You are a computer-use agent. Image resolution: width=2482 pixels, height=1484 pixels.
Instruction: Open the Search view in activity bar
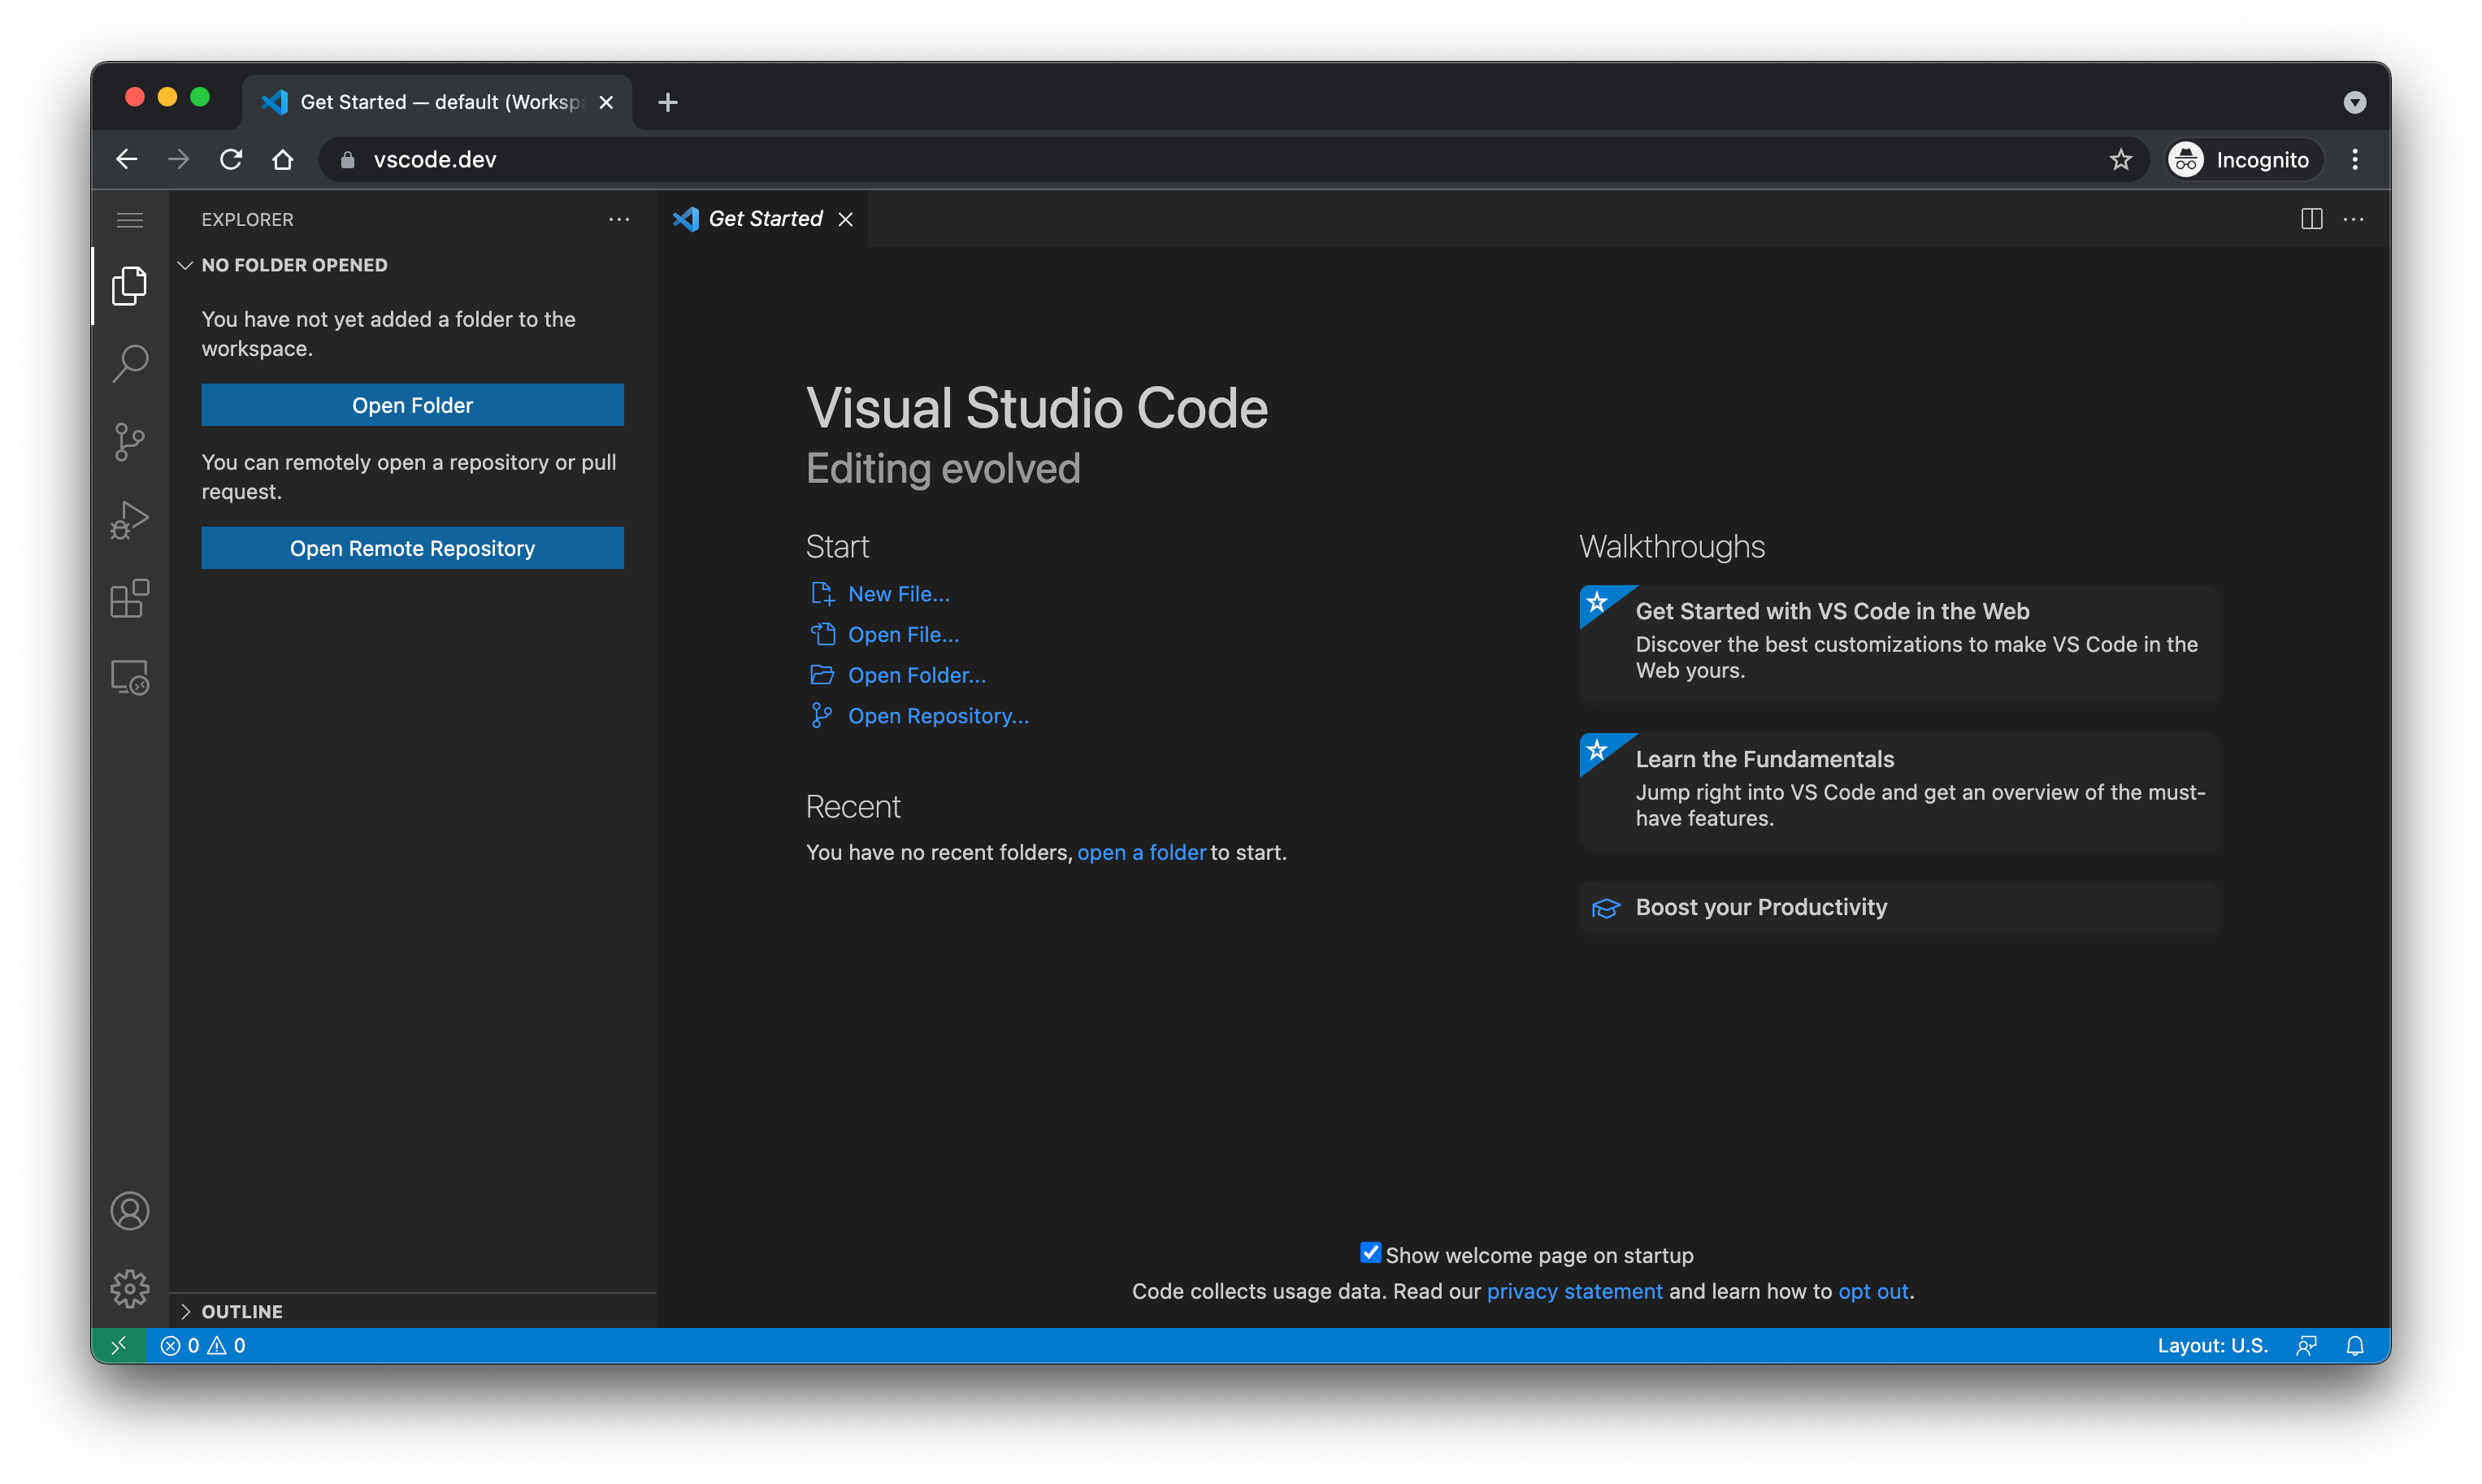pyautogui.click(x=130, y=363)
